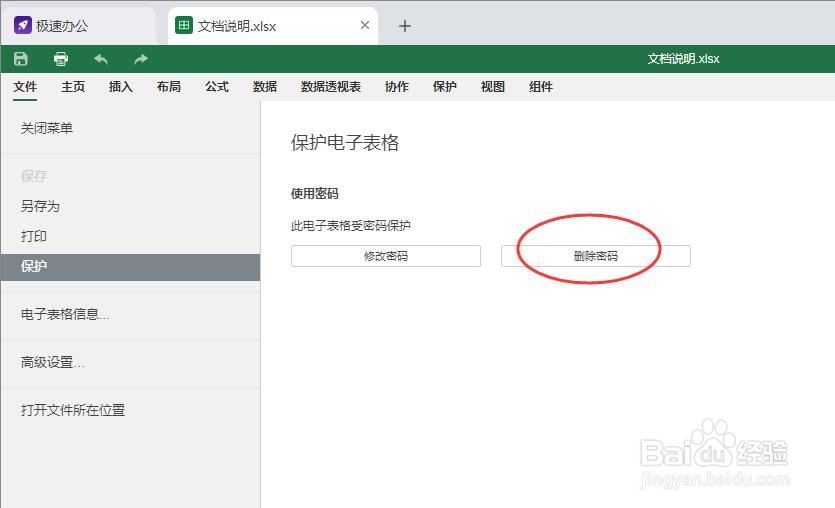The width and height of the screenshot is (835, 508).
Task: Switch to the 极速办公 tab
Action: [78, 26]
